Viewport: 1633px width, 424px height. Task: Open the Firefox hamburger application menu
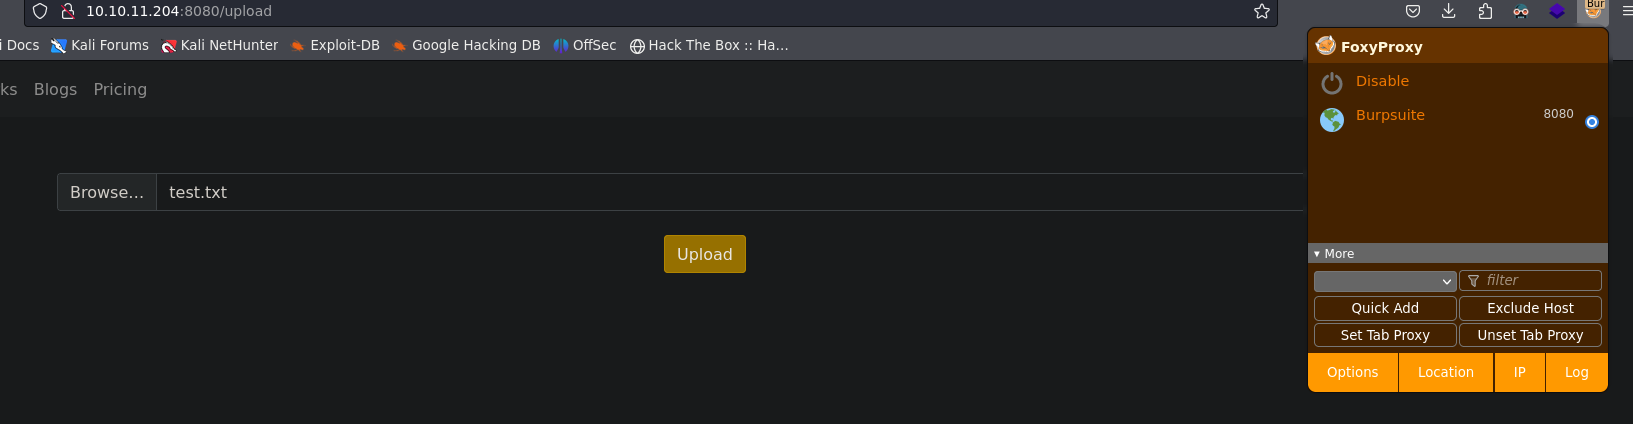[1627, 11]
